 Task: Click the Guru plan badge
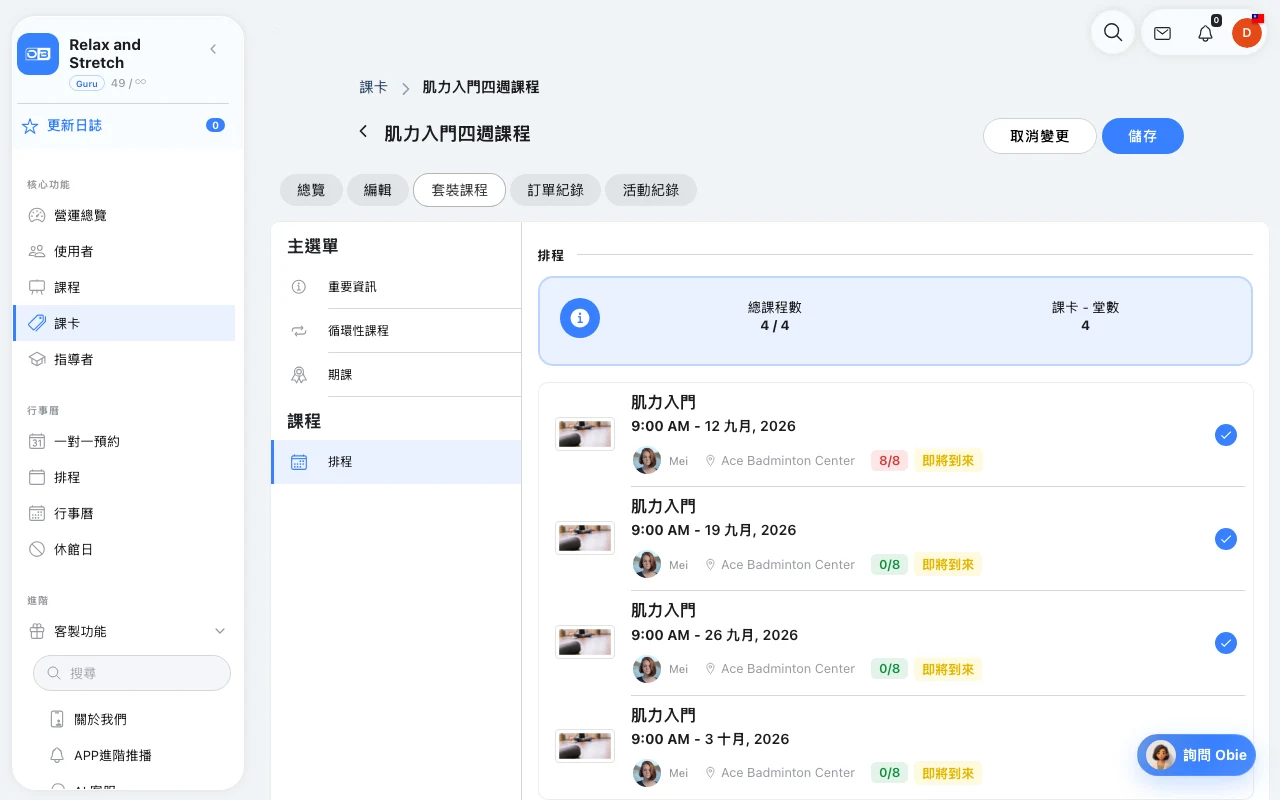87,83
